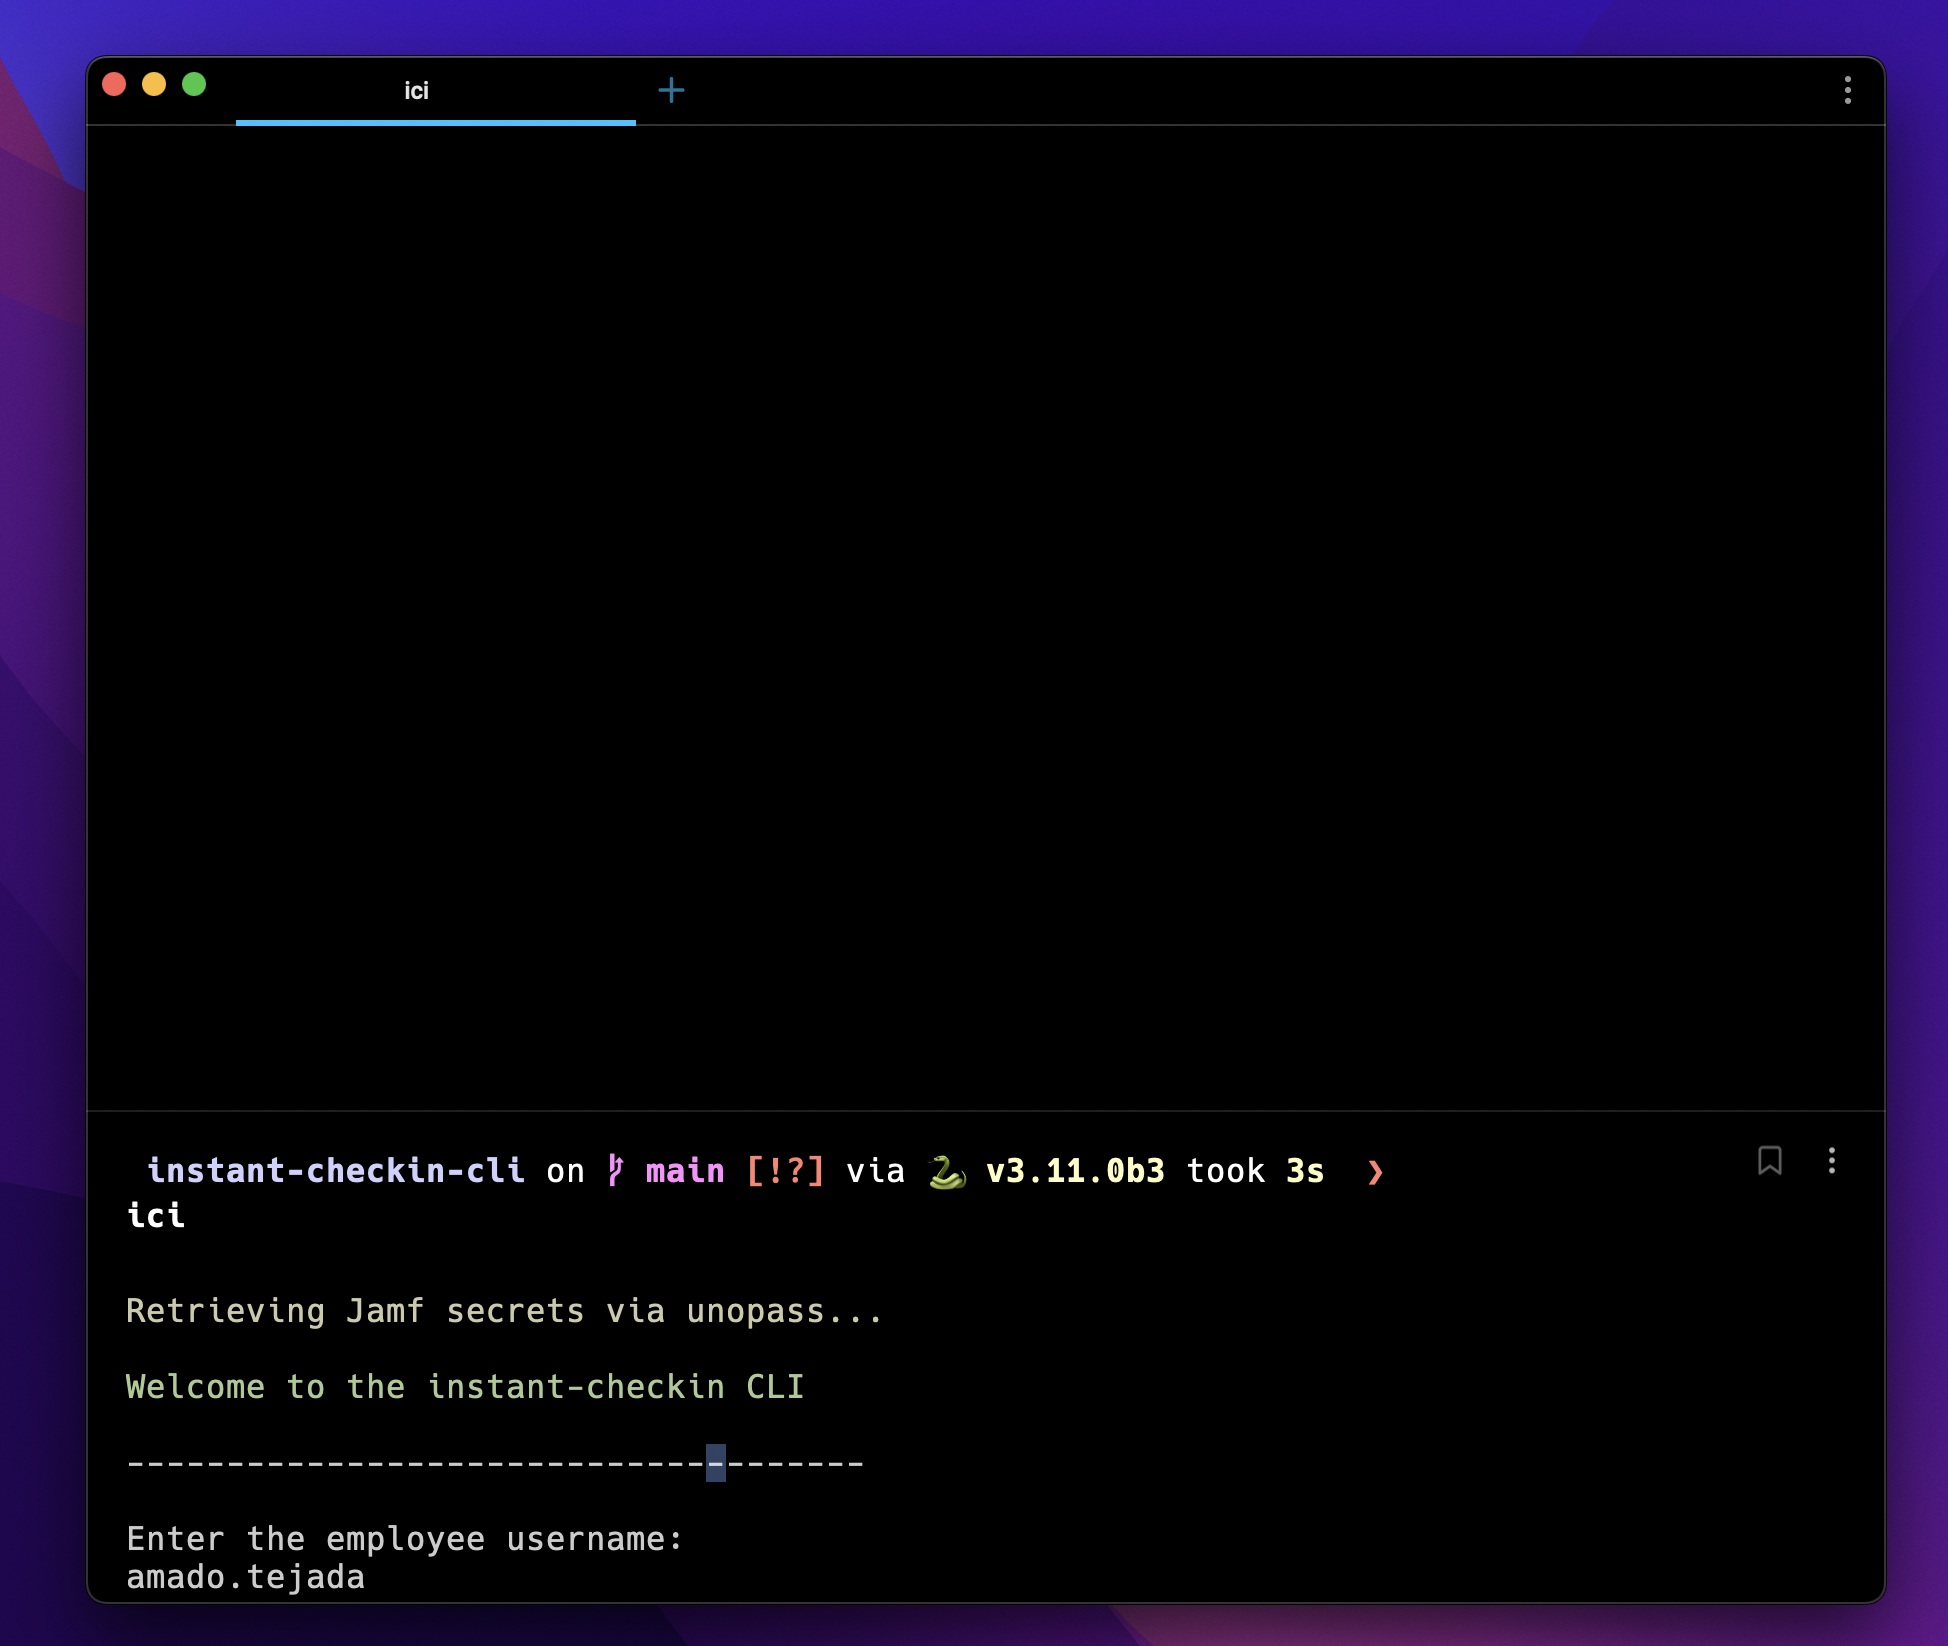The image size is (1948, 1646).
Task: Maximize the window with green button
Action: pos(194,85)
